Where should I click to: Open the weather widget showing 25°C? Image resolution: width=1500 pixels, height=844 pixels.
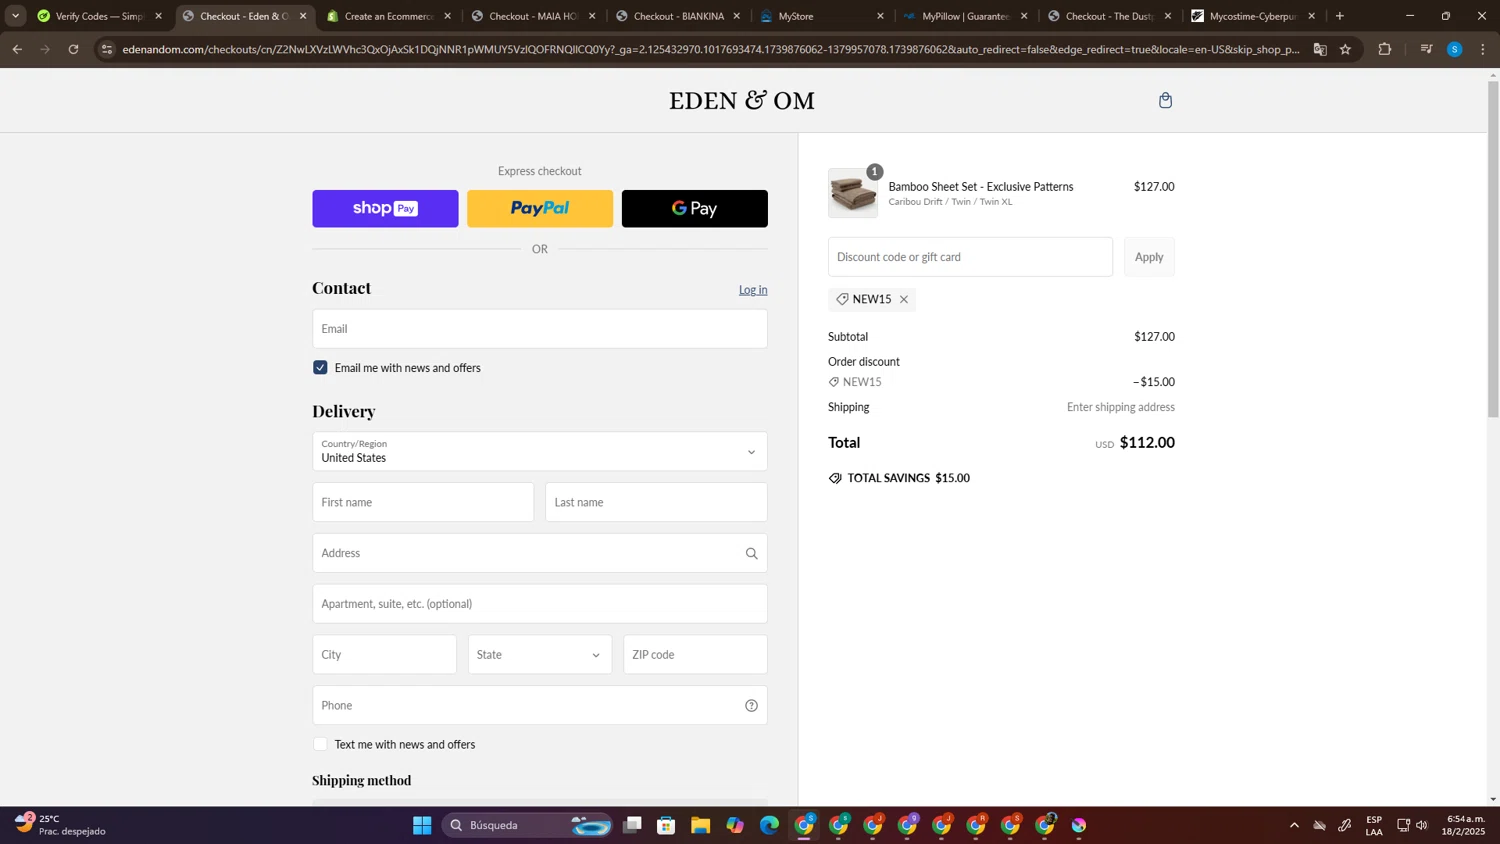pyautogui.click(x=60, y=825)
